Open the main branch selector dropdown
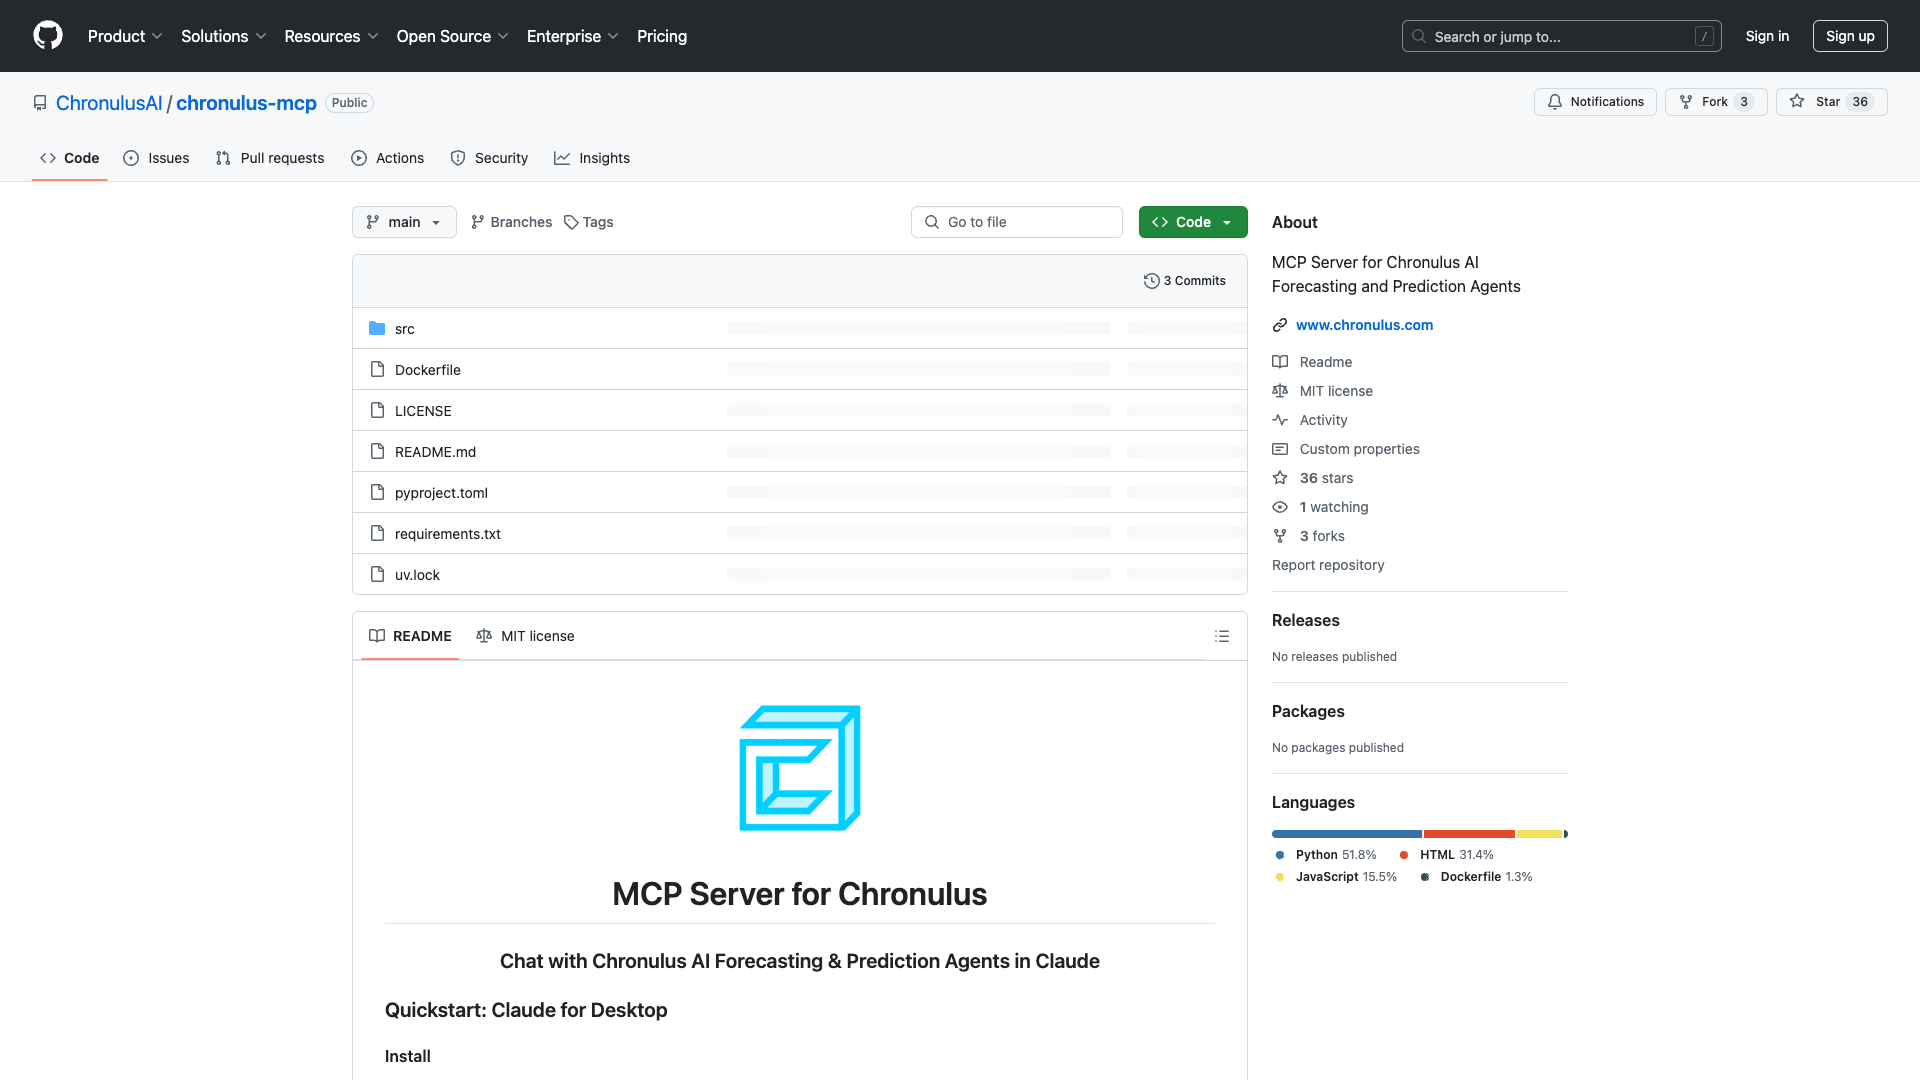 point(403,222)
